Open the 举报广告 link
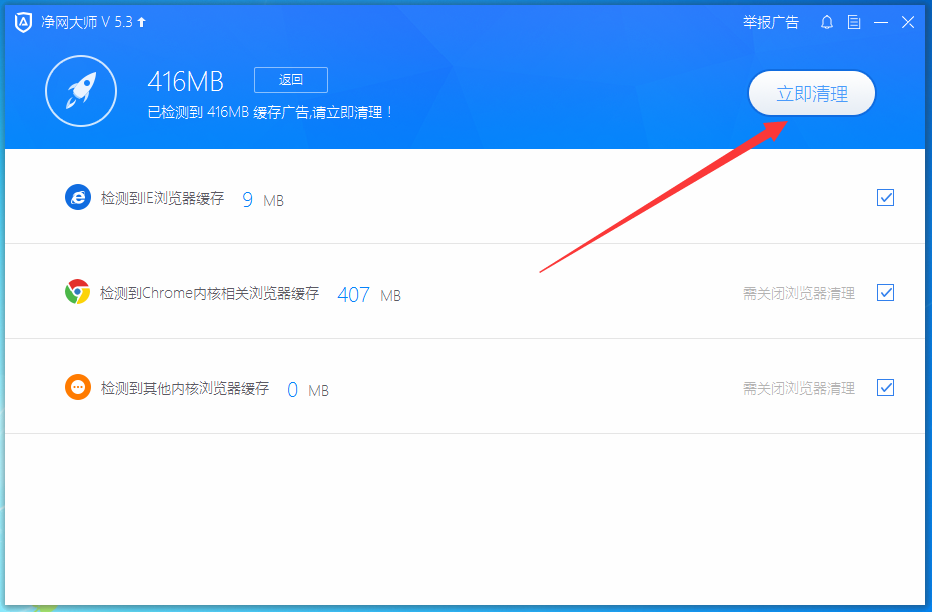 pos(770,22)
